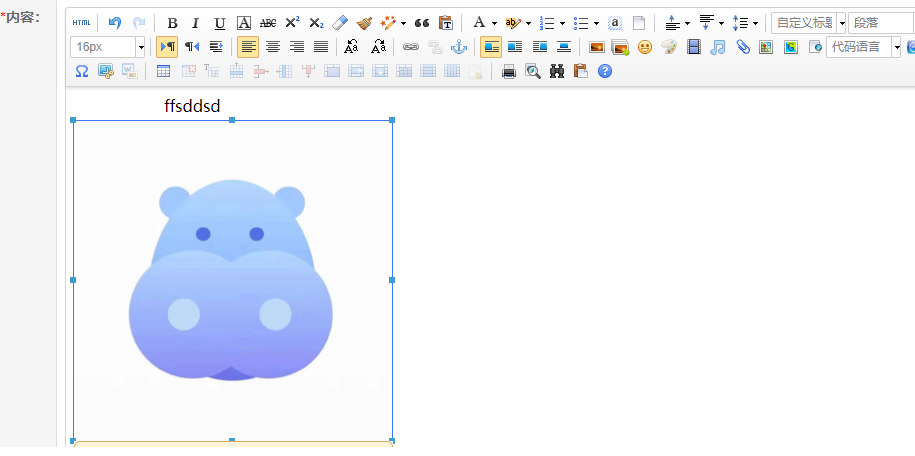Open the 代码语言 code language dropdown
Image resolution: width=915 pixels, height=456 pixels.
pyautogui.click(x=897, y=47)
